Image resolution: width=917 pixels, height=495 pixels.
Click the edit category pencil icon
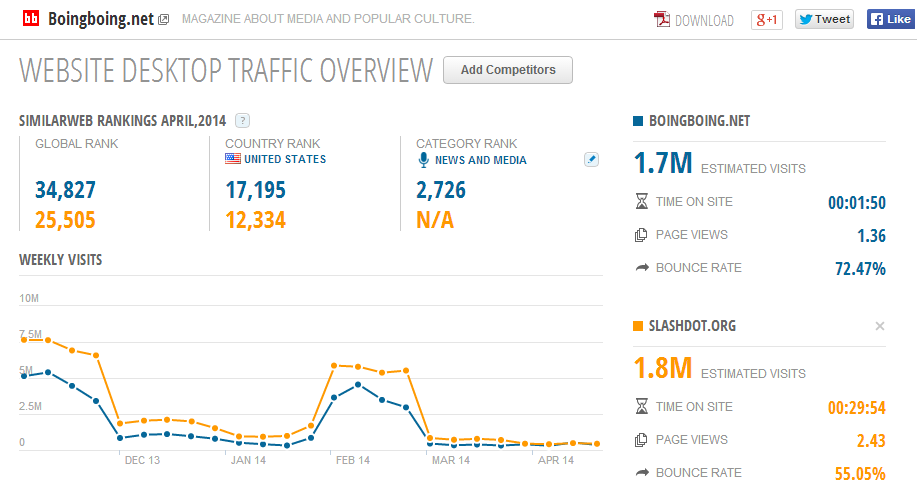pos(591,159)
